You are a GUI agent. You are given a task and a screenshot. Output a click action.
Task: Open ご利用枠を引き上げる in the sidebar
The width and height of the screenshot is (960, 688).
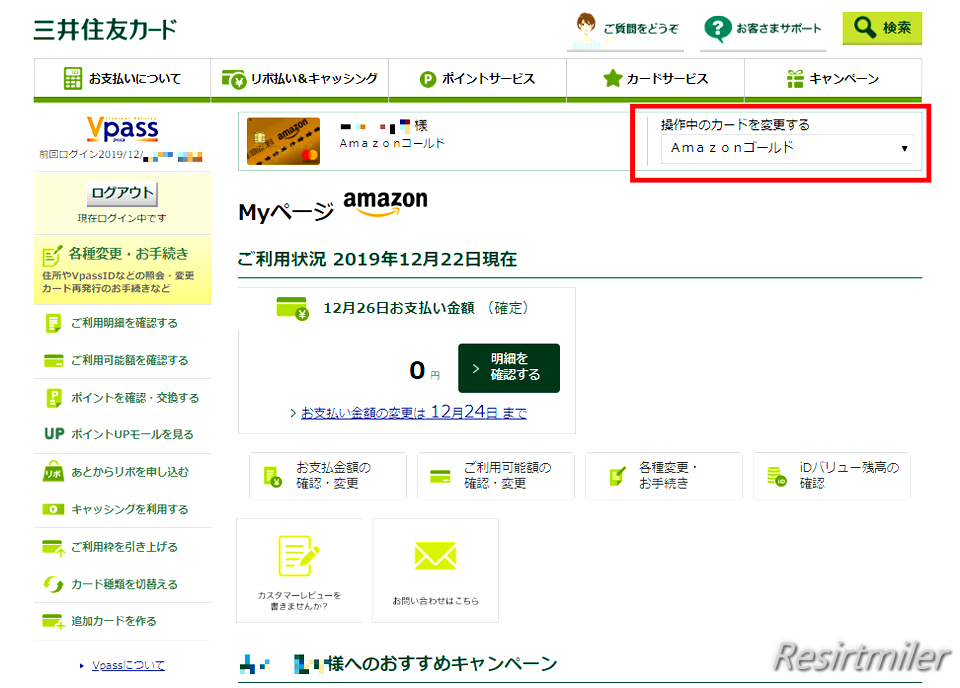[x=122, y=547]
